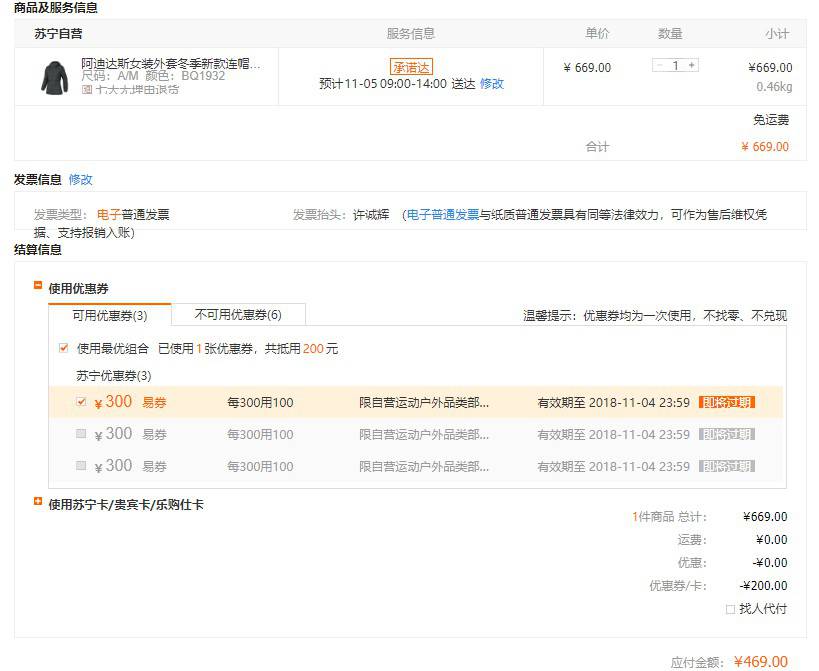The image size is (819, 671).
Task: Click the 承诺达 delivery badge
Action: pos(411,67)
